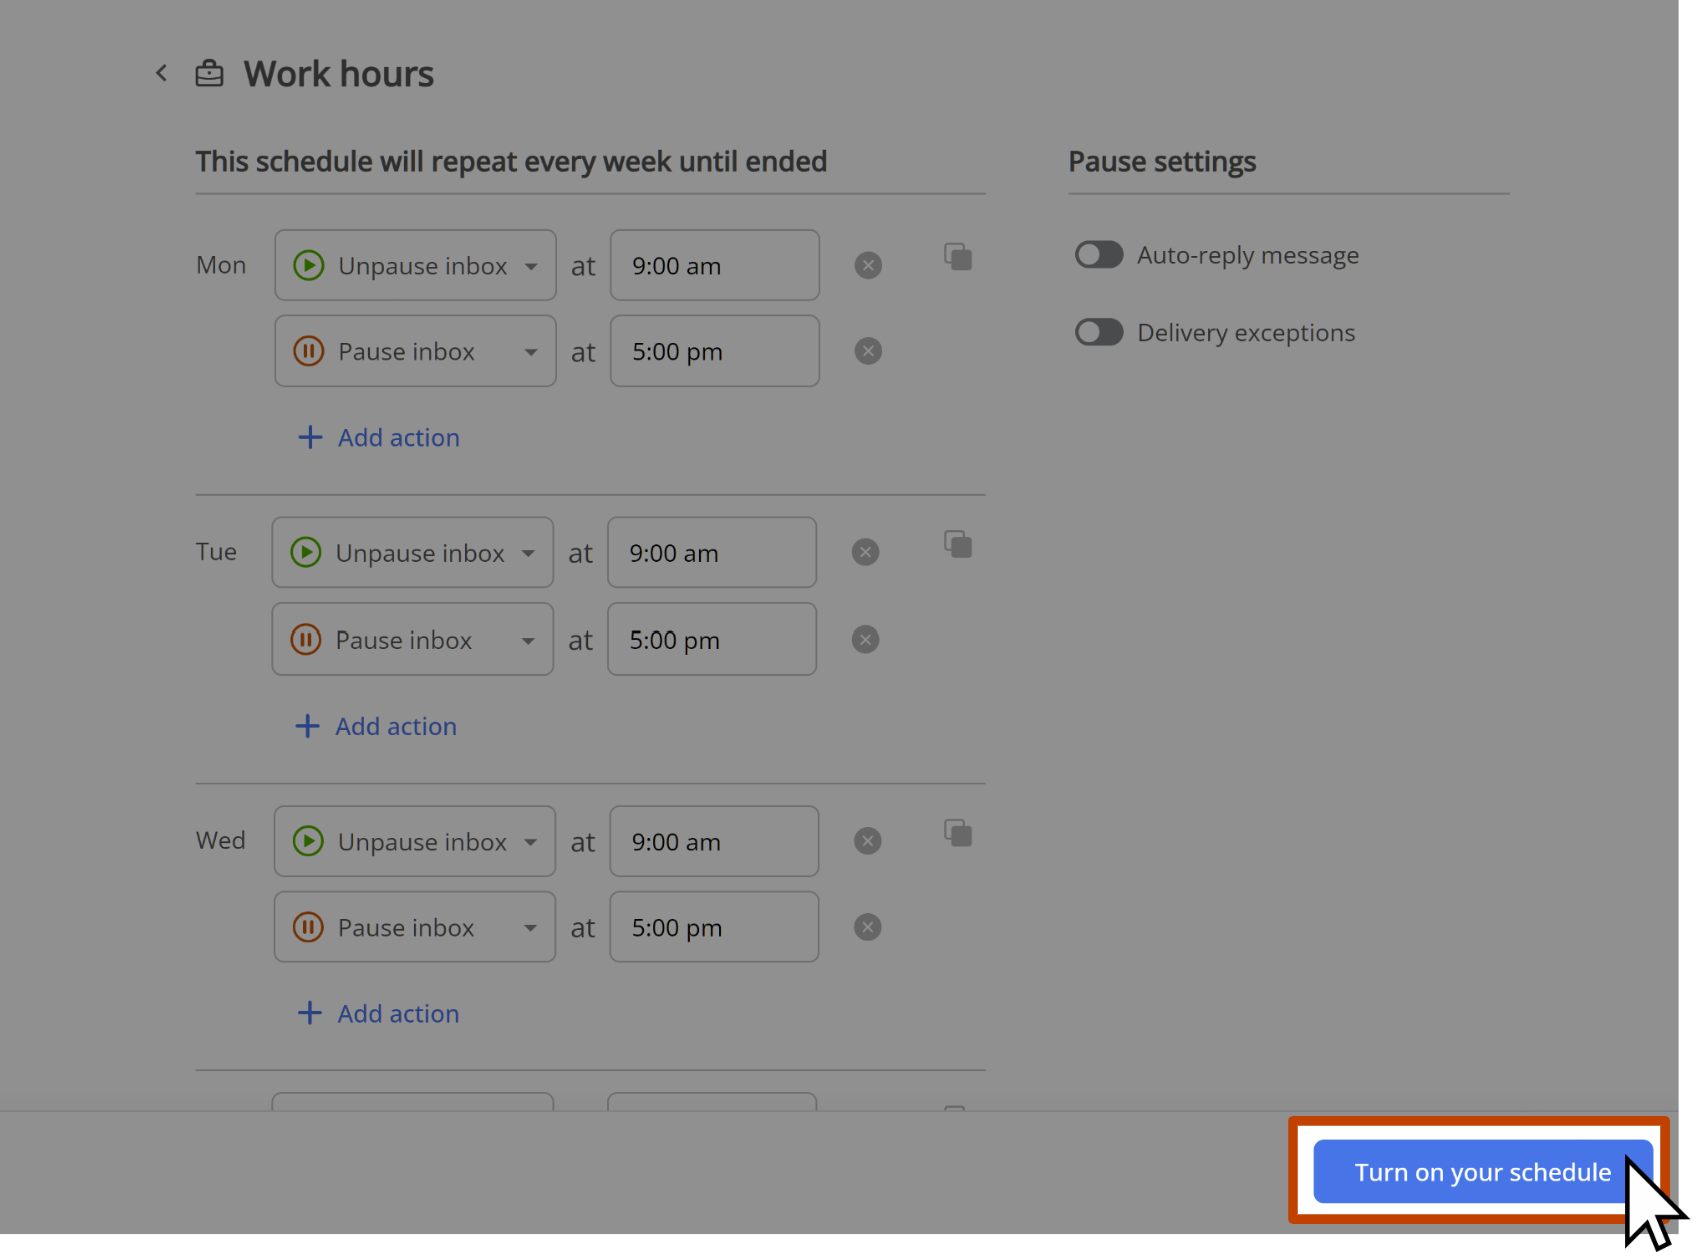Edit Monday's 5:00 pm time field
The width and height of the screenshot is (1698, 1260).
click(714, 351)
